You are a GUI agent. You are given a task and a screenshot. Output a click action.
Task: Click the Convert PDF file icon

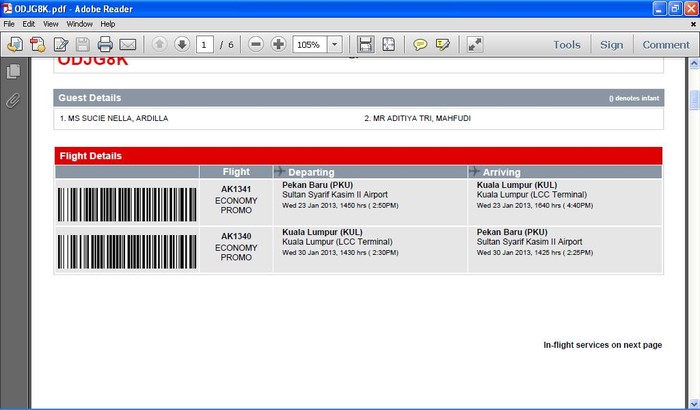point(38,44)
